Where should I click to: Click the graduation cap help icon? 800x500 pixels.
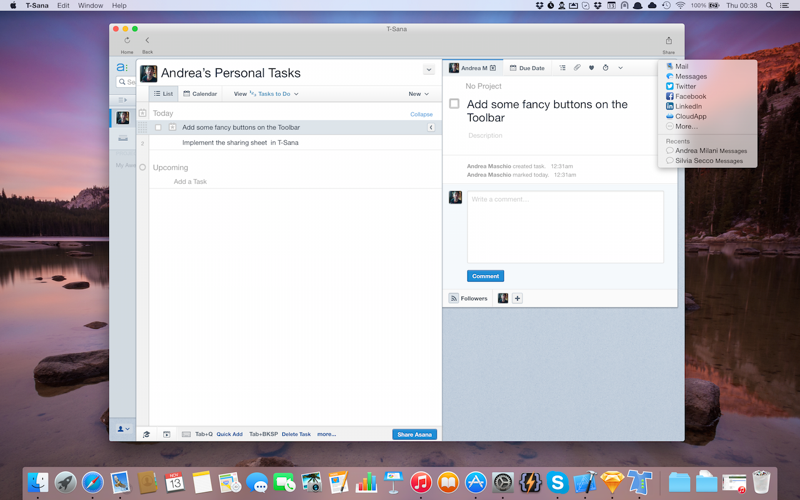146,434
